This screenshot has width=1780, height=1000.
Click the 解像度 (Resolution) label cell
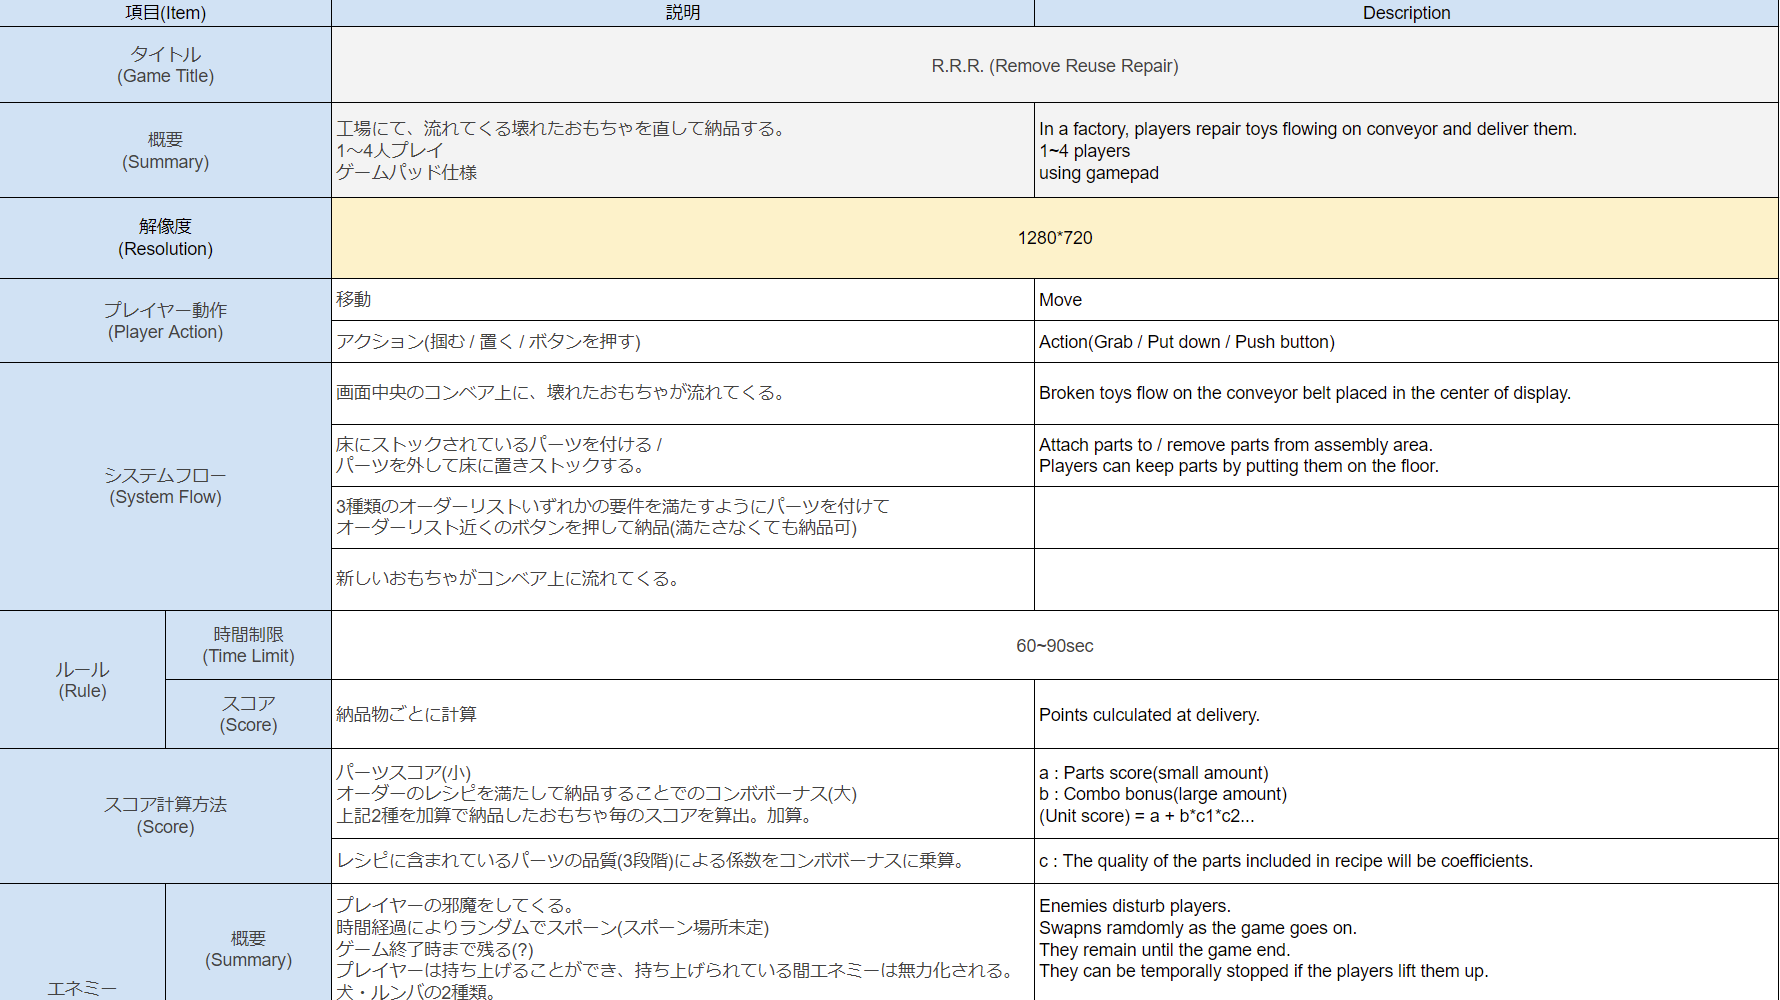pyautogui.click(x=165, y=238)
